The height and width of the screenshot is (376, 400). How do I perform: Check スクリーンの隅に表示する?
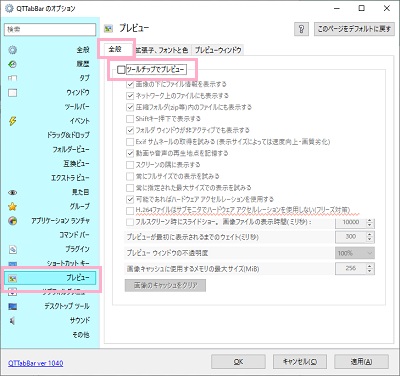pyautogui.click(x=130, y=165)
